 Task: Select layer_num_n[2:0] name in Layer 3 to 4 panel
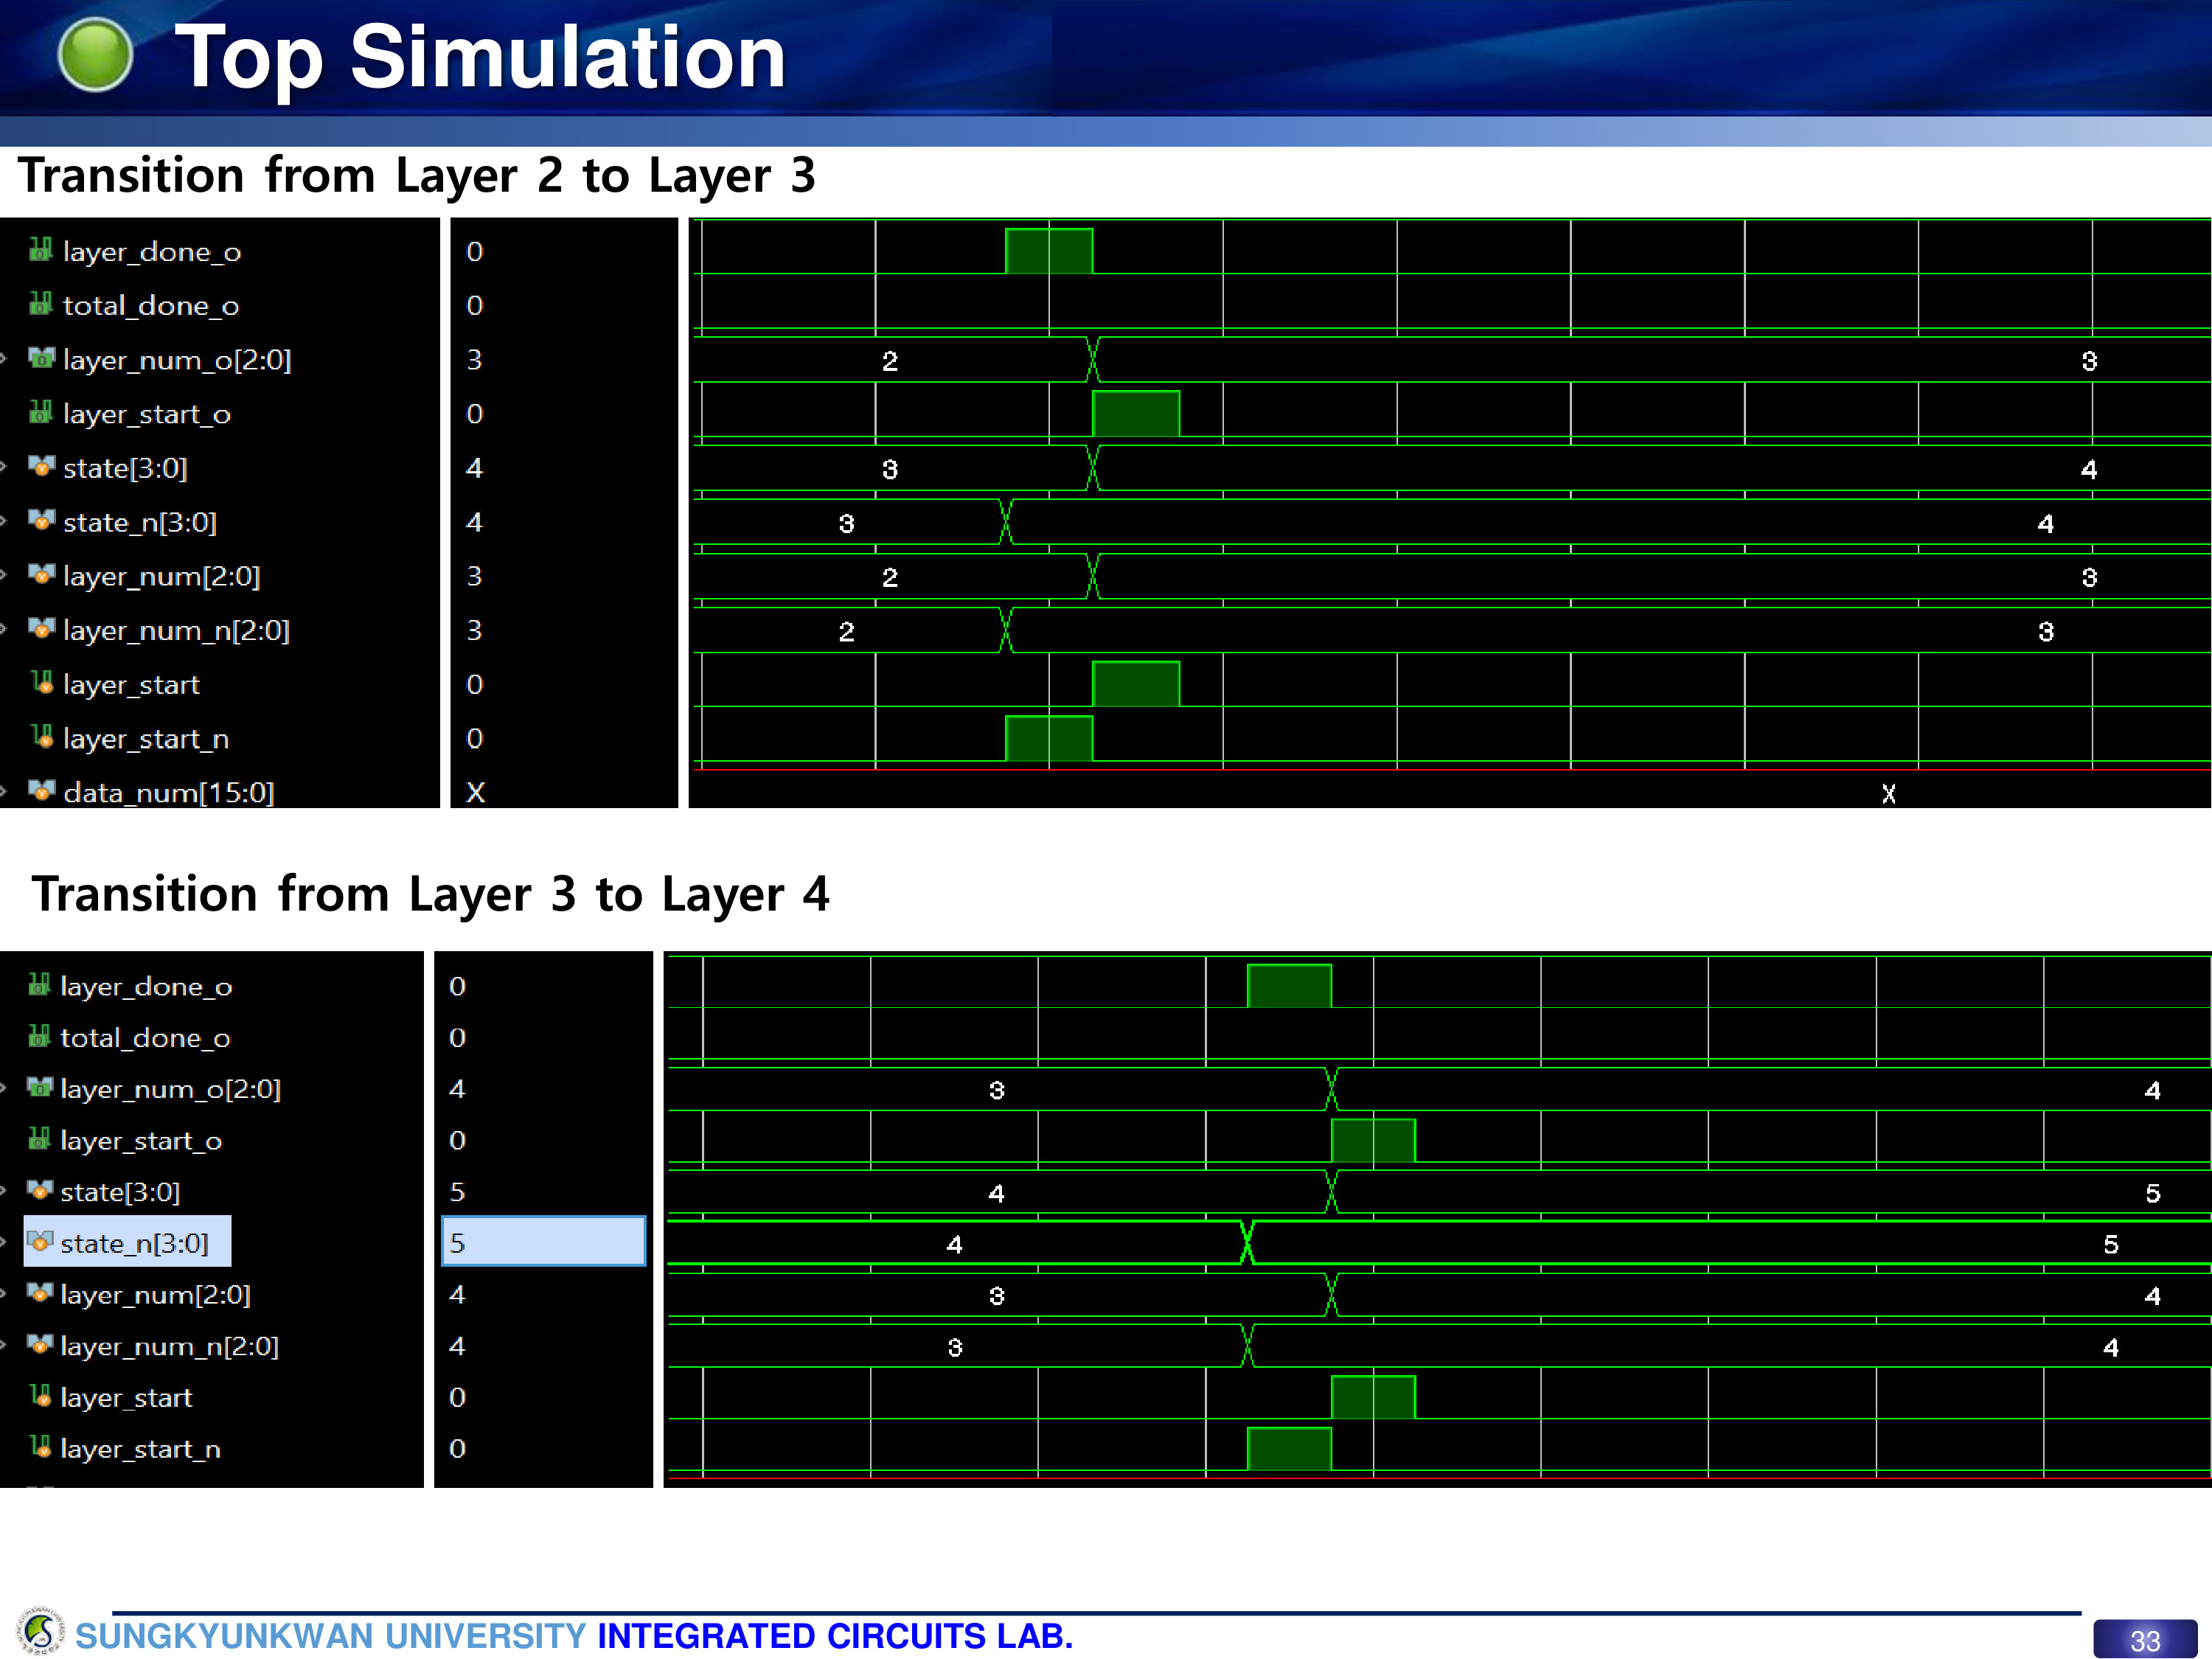pyautogui.click(x=169, y=1346)
